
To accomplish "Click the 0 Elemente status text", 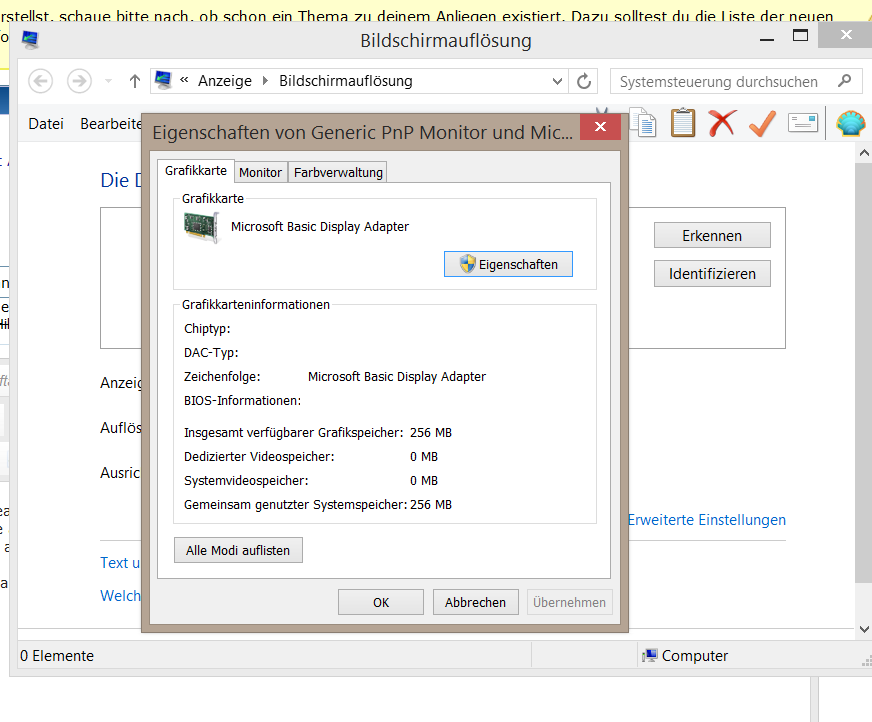I will (57, 656).
